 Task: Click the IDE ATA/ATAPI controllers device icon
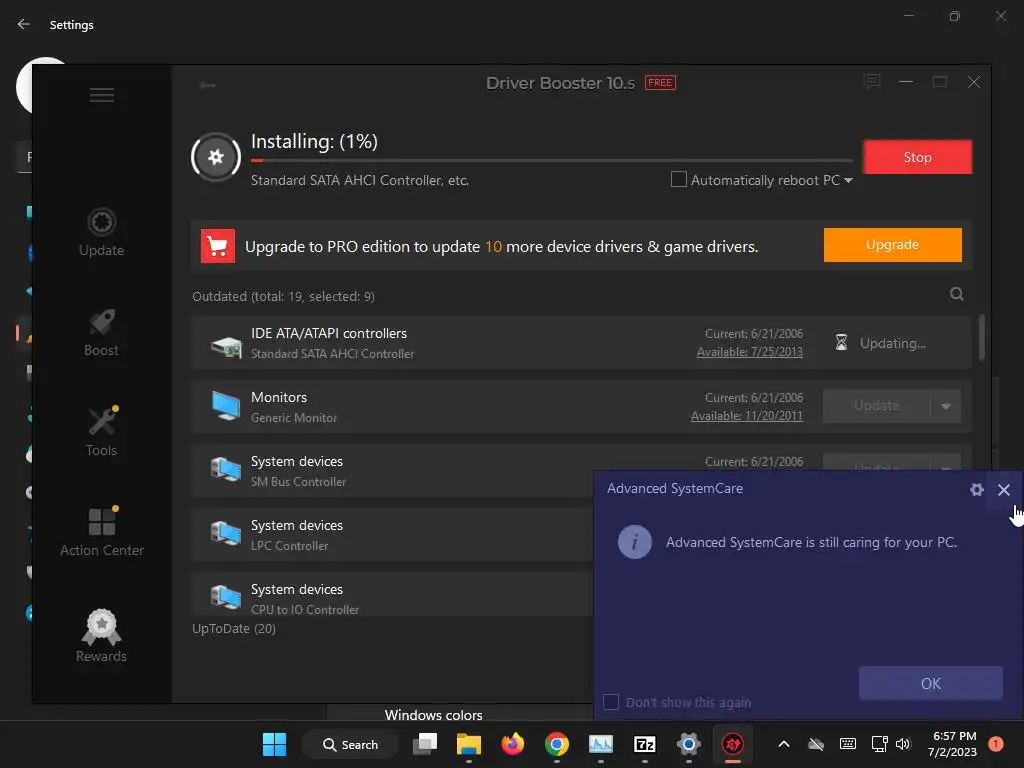[226, 345]
